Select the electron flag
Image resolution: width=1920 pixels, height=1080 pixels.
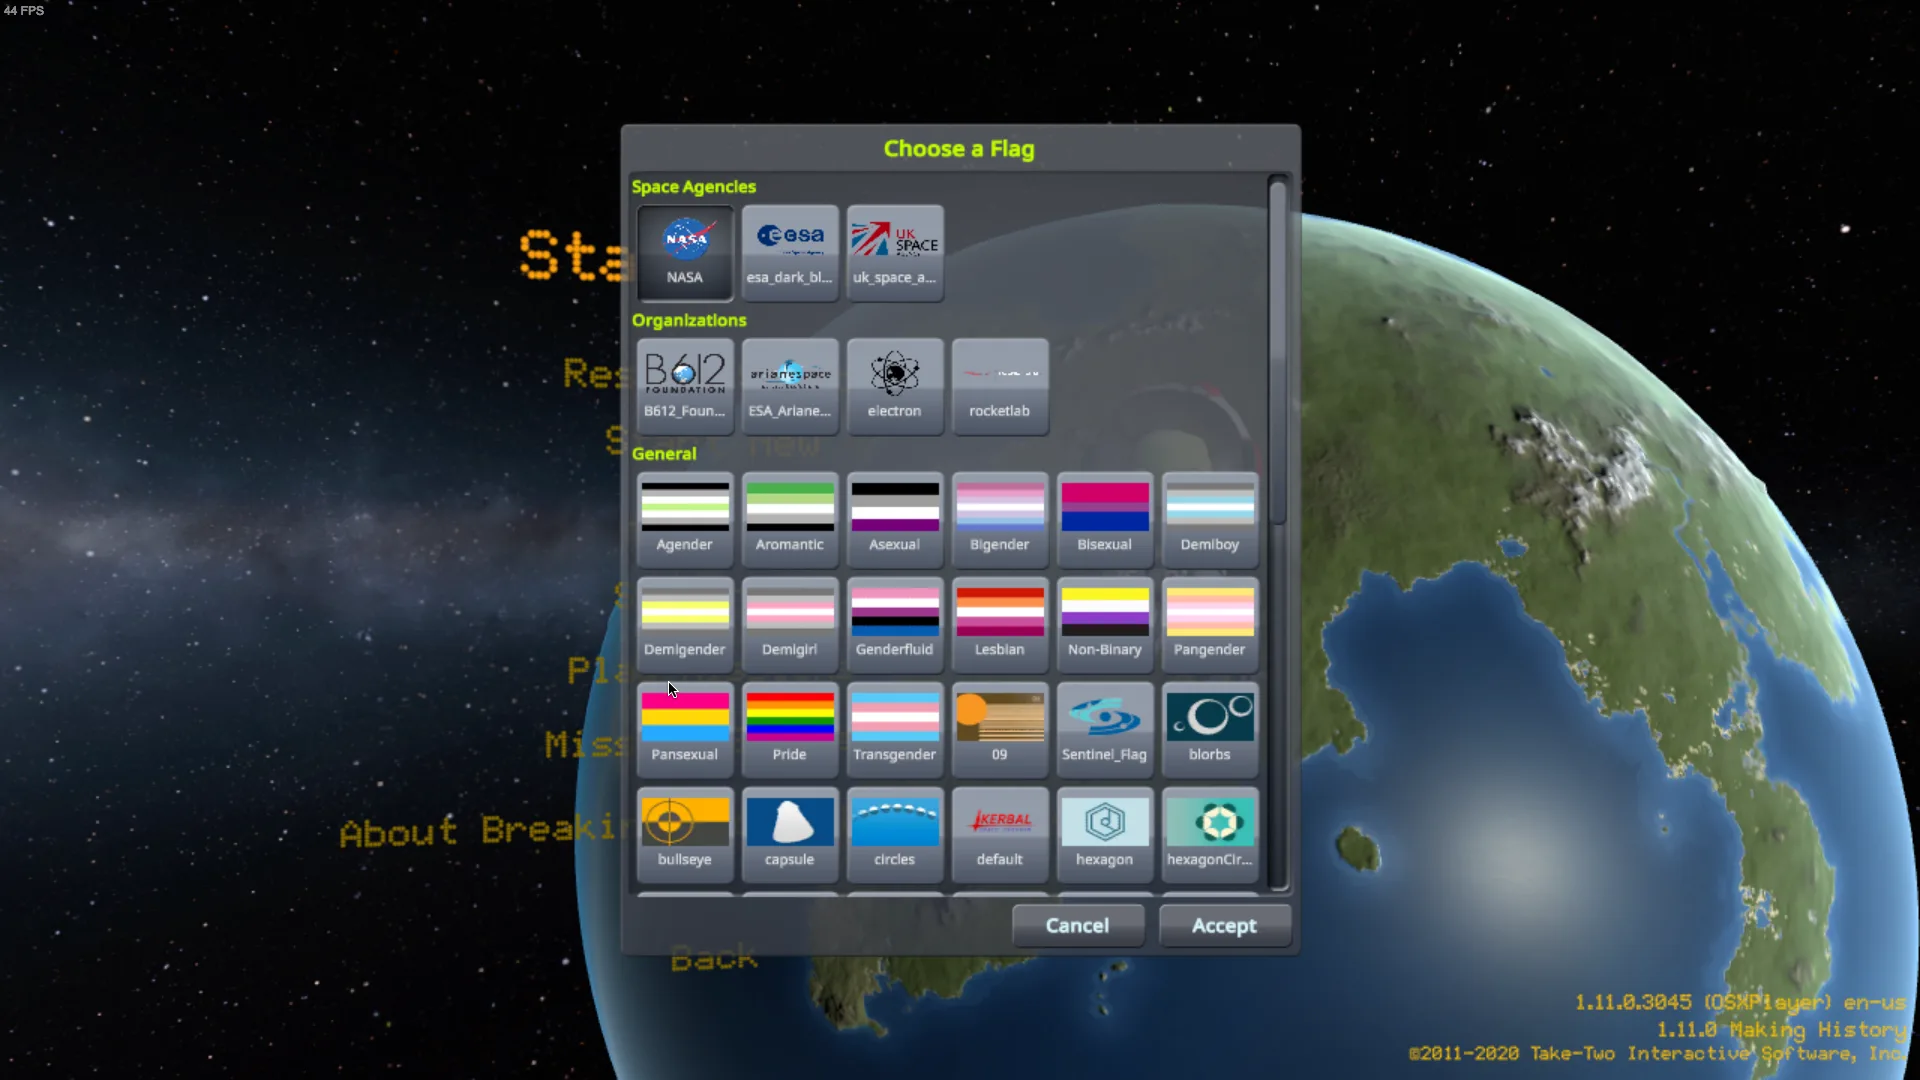(895, 387)
